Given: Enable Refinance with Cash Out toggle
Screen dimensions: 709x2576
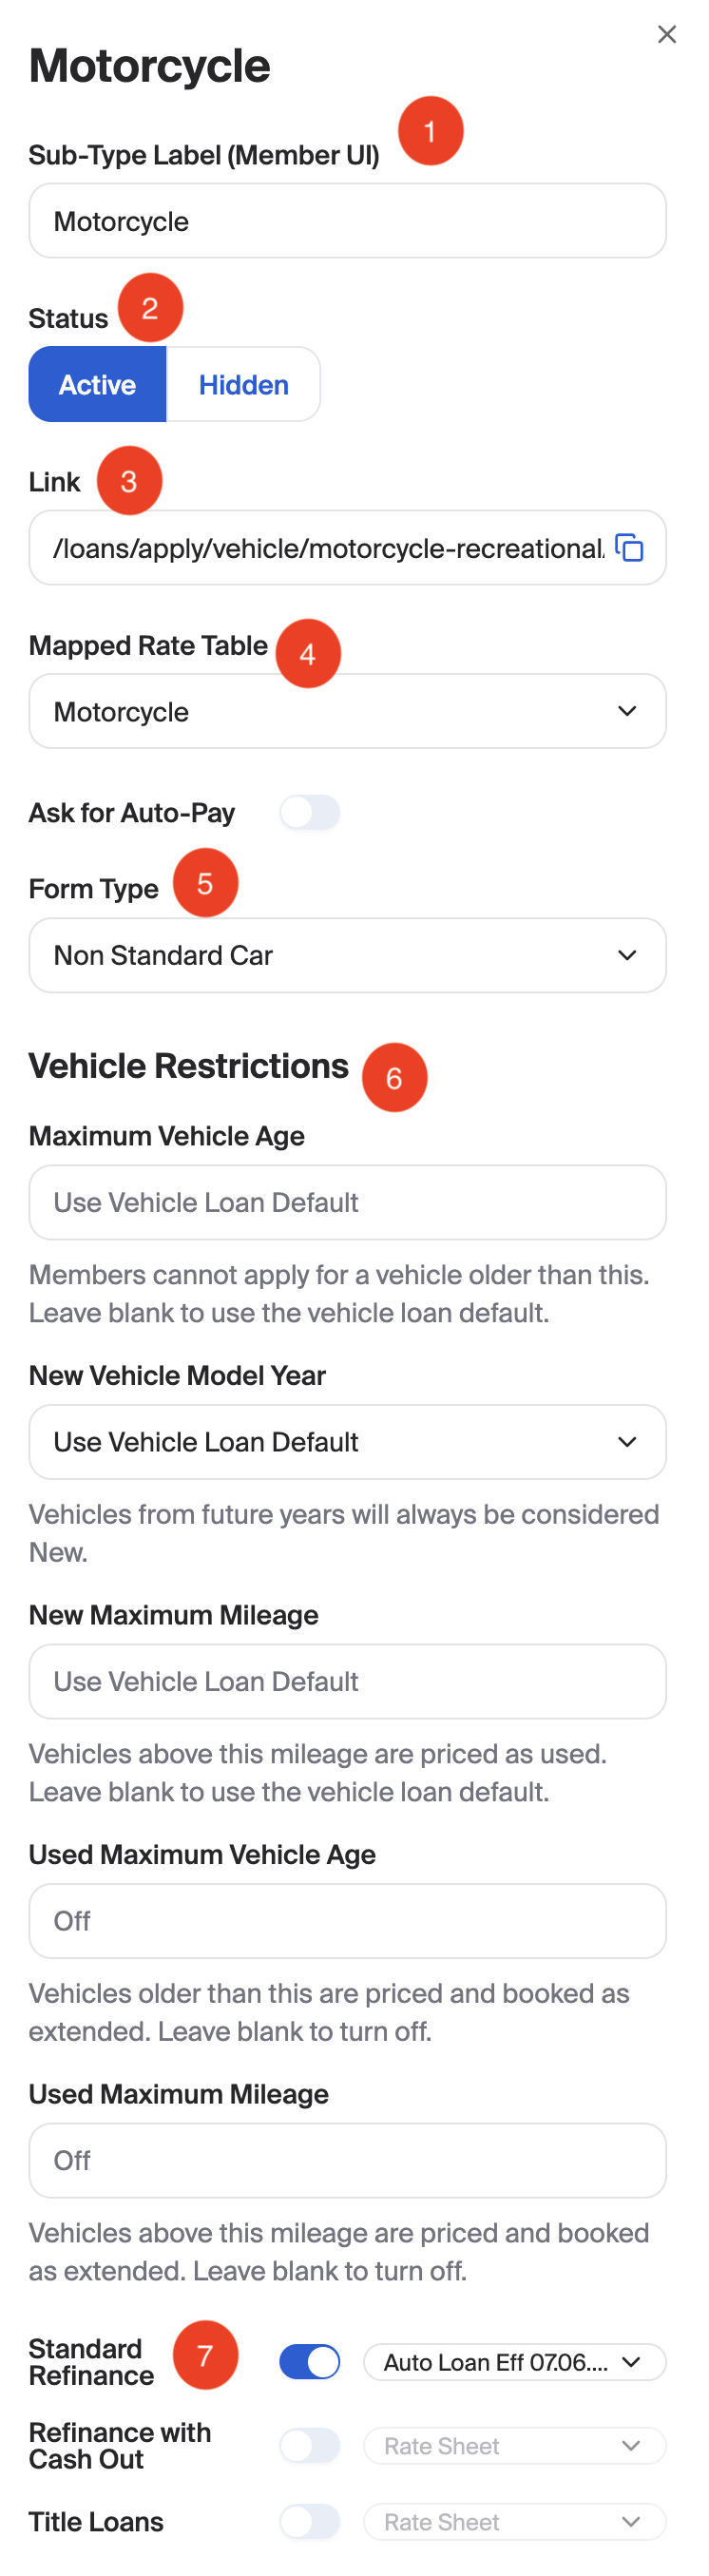Looking at the screenshot, I should pos(310,2446).
